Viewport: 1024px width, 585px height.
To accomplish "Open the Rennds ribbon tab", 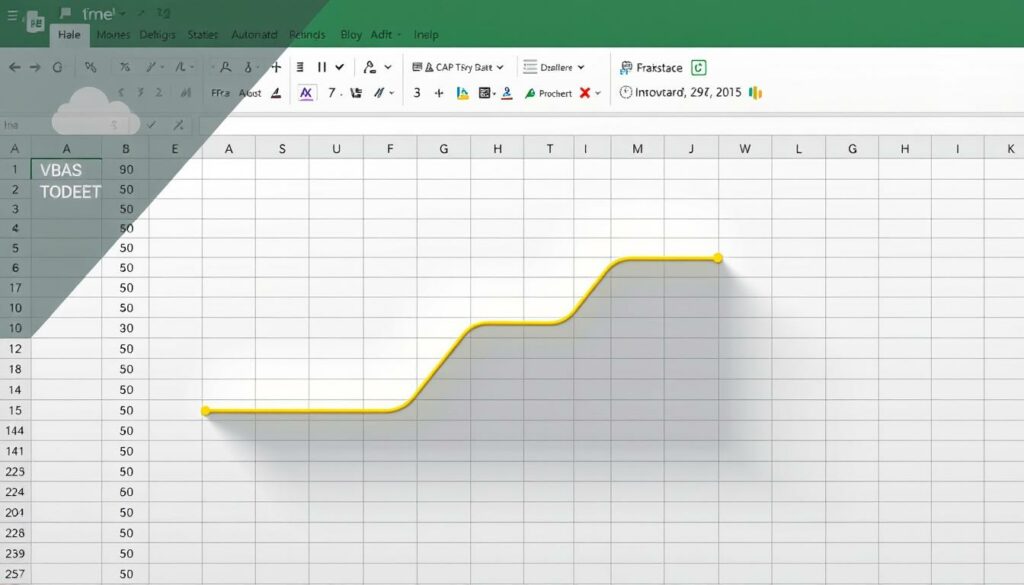I will [x=307, y=35].
